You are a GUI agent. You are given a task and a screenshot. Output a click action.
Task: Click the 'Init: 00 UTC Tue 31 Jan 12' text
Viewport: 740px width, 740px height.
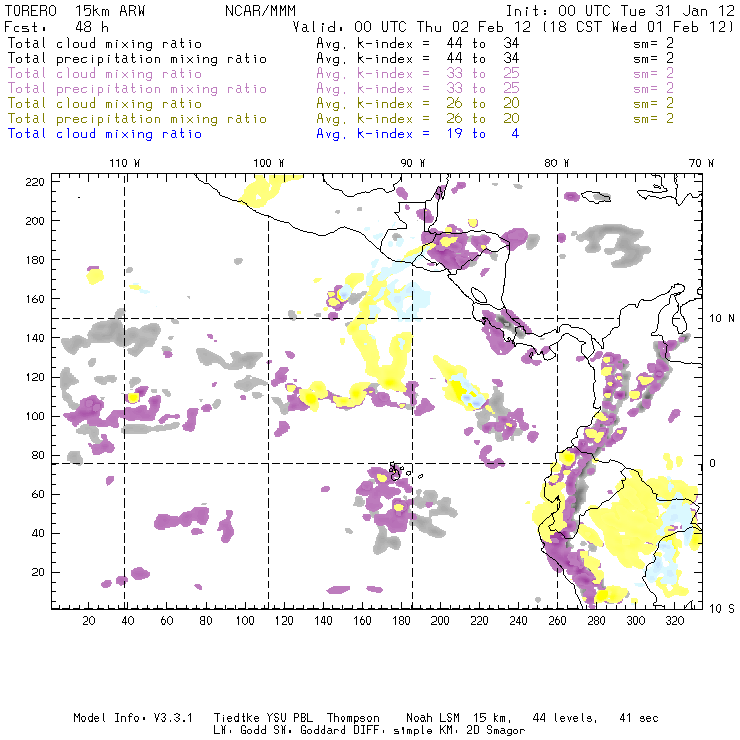pos(620,11)
